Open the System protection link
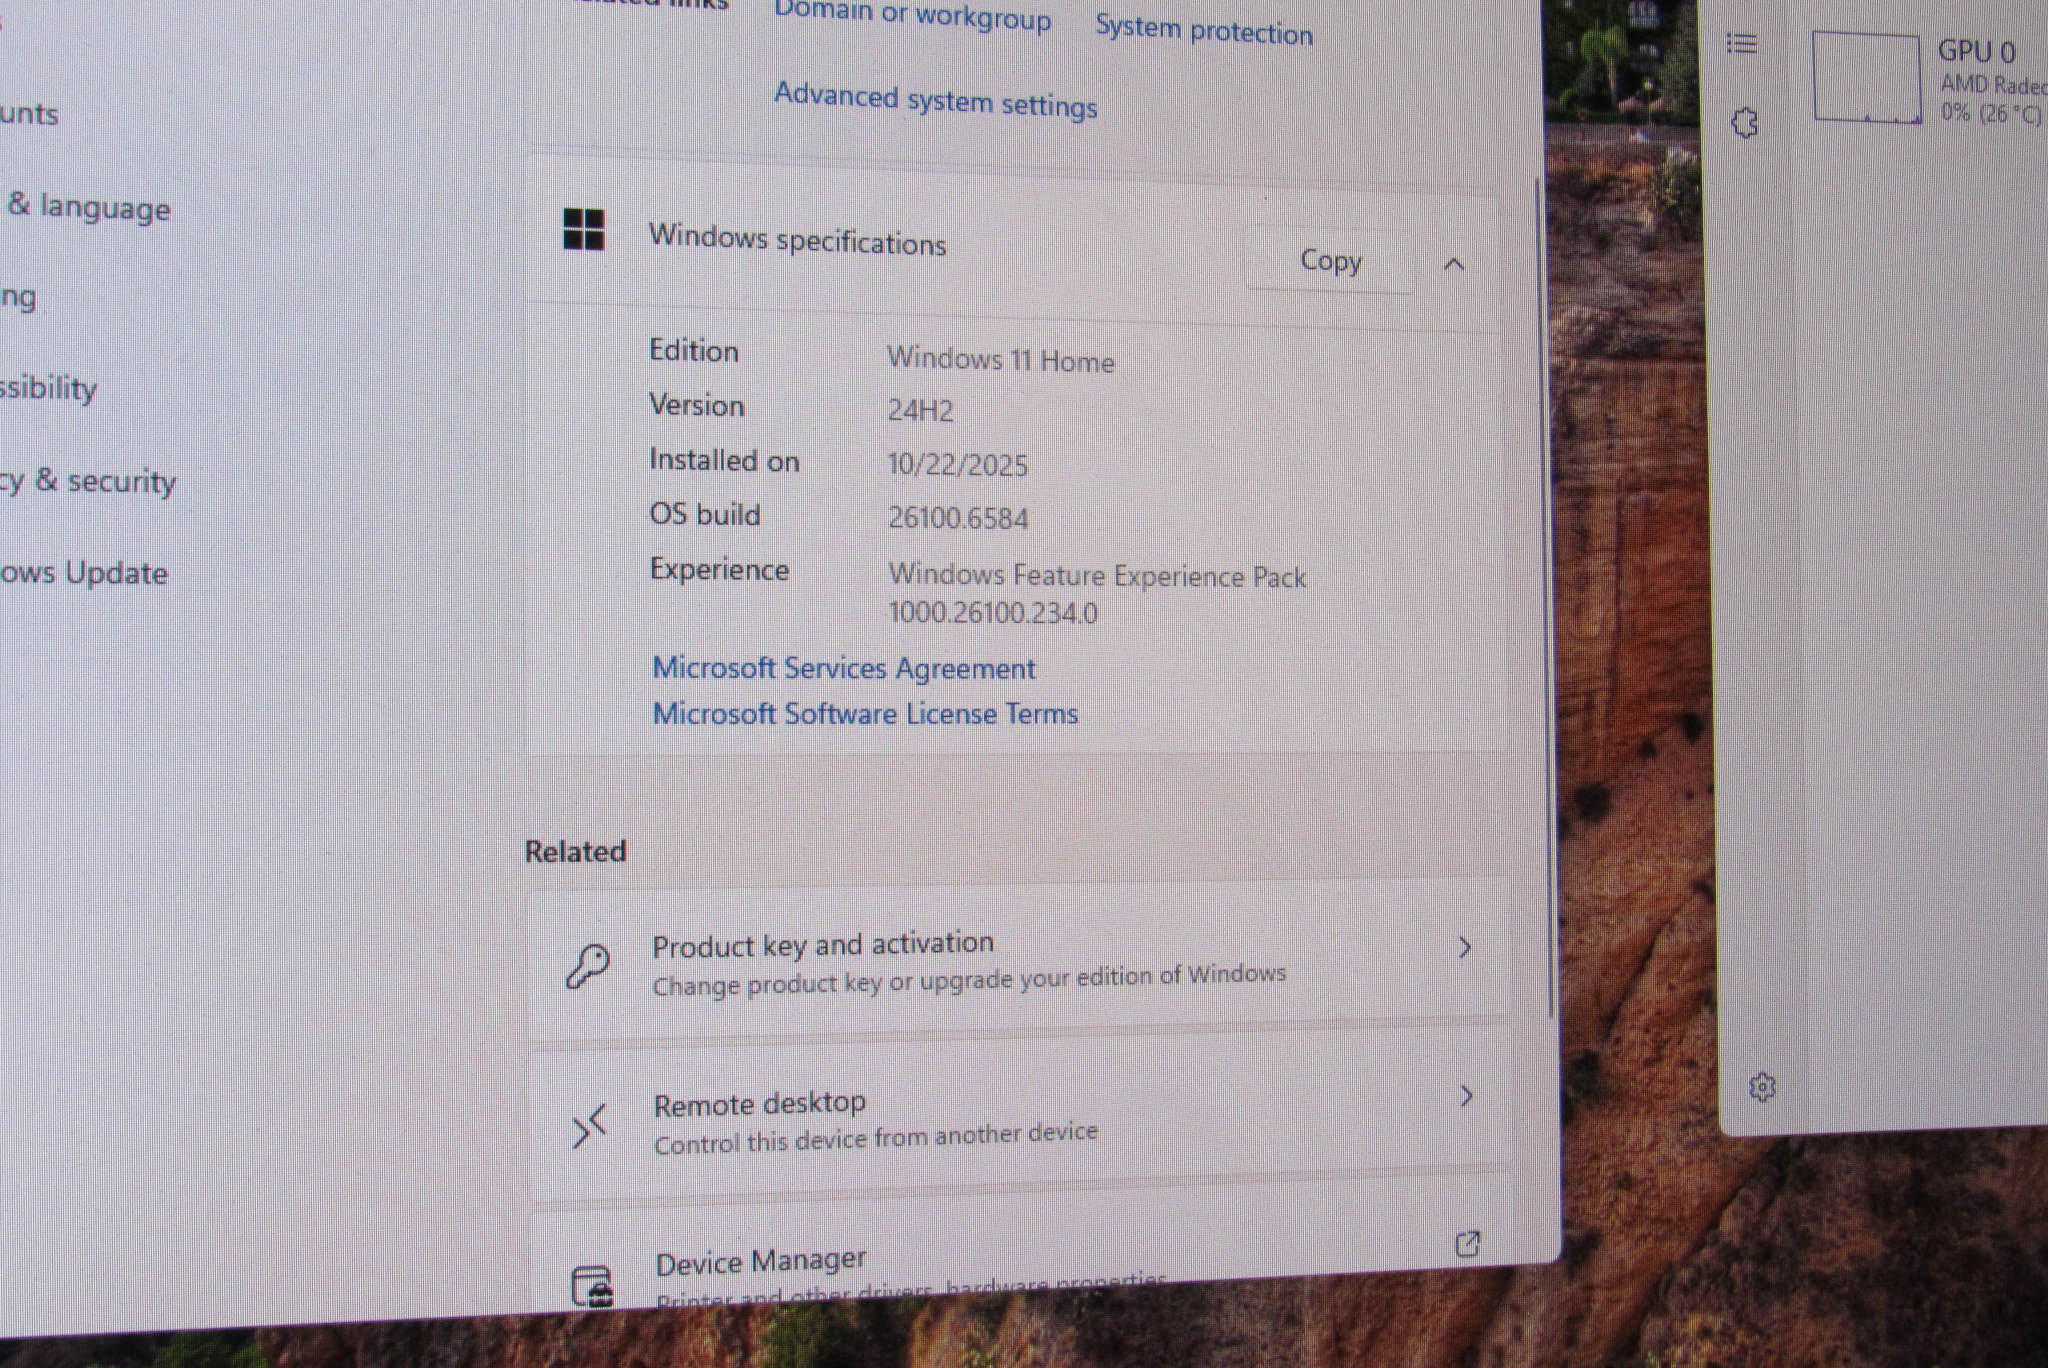 tap(1203, 30)
